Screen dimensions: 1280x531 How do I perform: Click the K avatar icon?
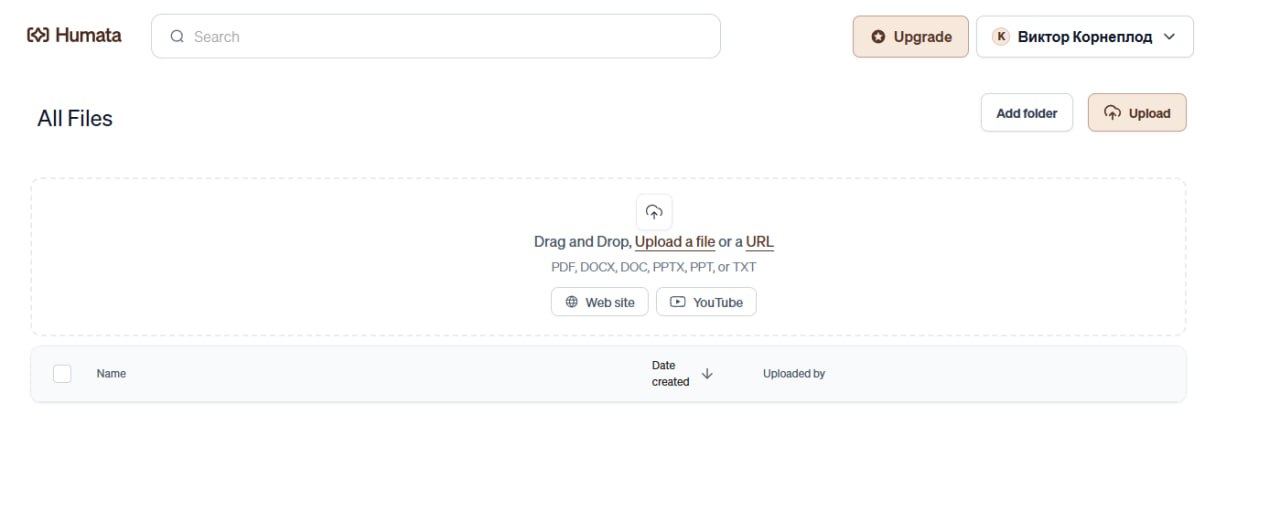pyautogui.click(x=1001, y=37)
